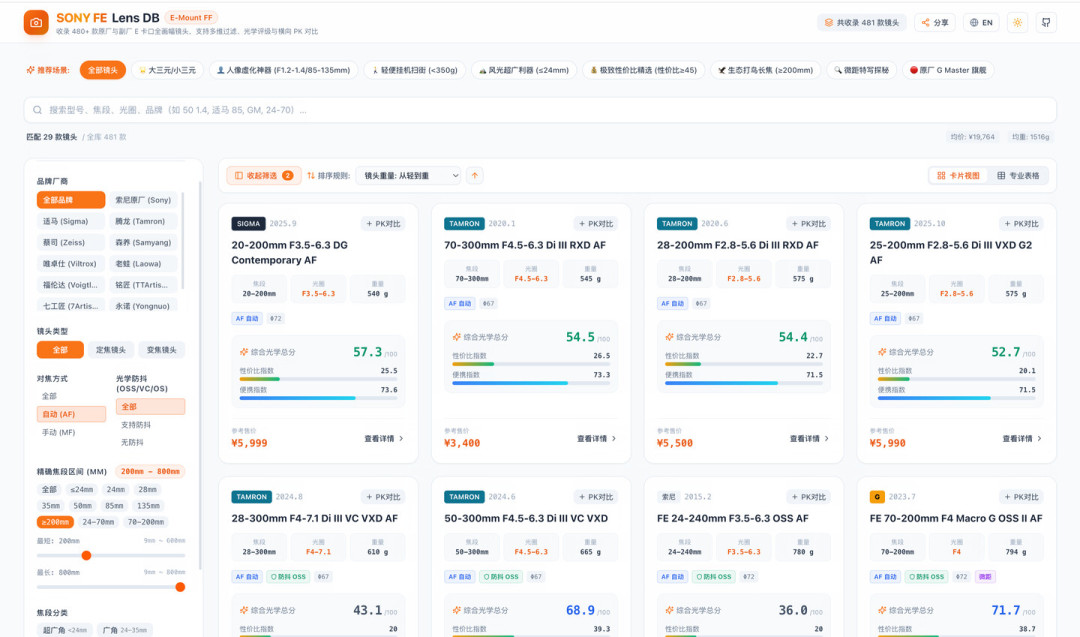Select 超广角 <24mm category chip
Image resolution: width=1080 pixels, height=637 pixels.
tap(65, 630)
